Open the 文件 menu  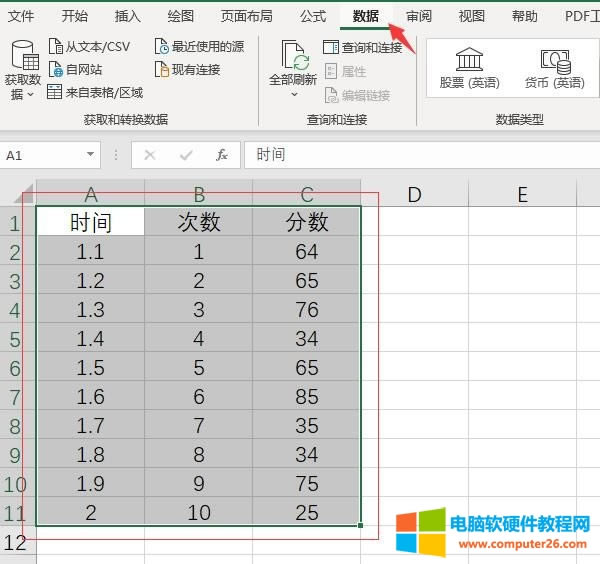[x=21, y=16]
